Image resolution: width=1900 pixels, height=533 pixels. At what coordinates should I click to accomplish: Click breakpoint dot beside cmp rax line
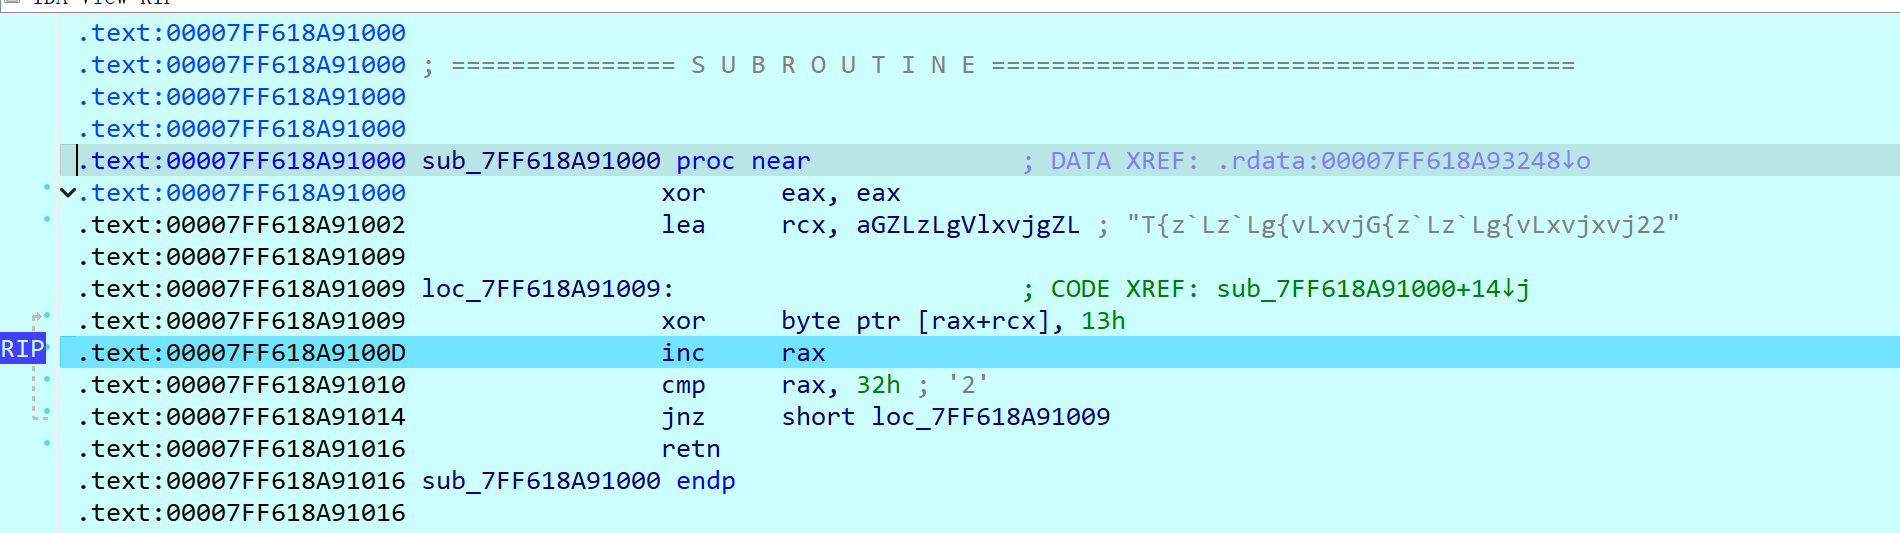pos(46,379)
